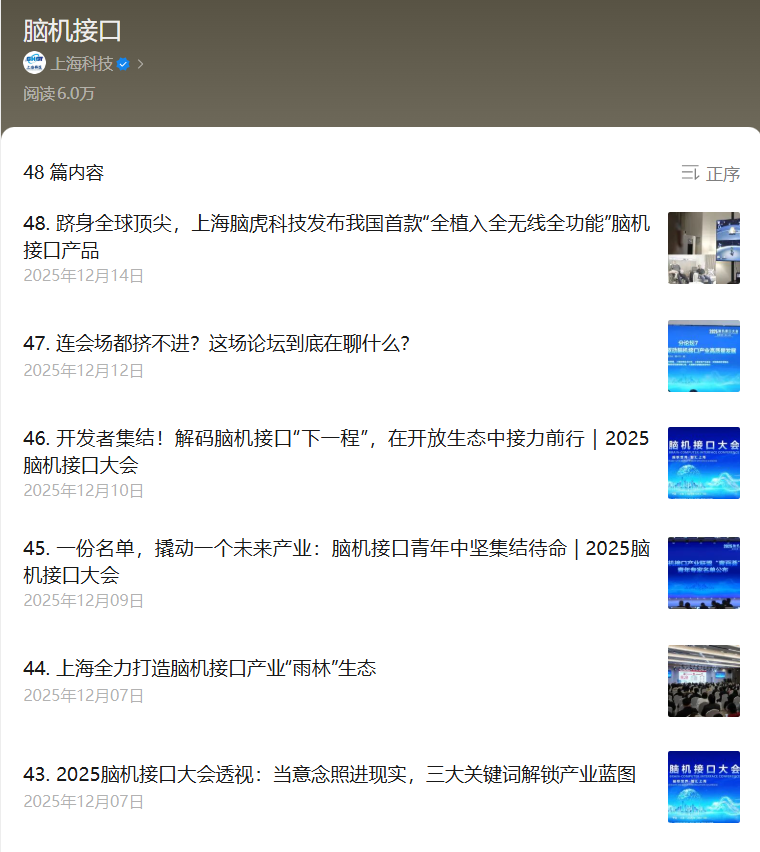Open article 46 开发者集结 title
Image resolution: width=760 pixels, height=852 pixels.
336,451
